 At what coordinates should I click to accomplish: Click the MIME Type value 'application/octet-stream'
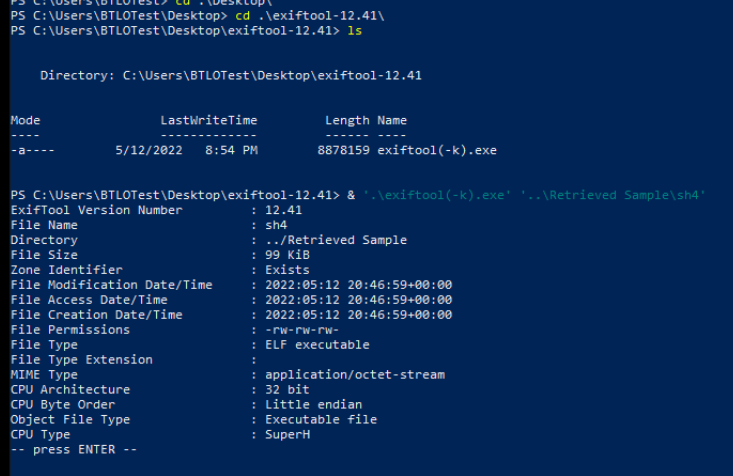(354, 375)
